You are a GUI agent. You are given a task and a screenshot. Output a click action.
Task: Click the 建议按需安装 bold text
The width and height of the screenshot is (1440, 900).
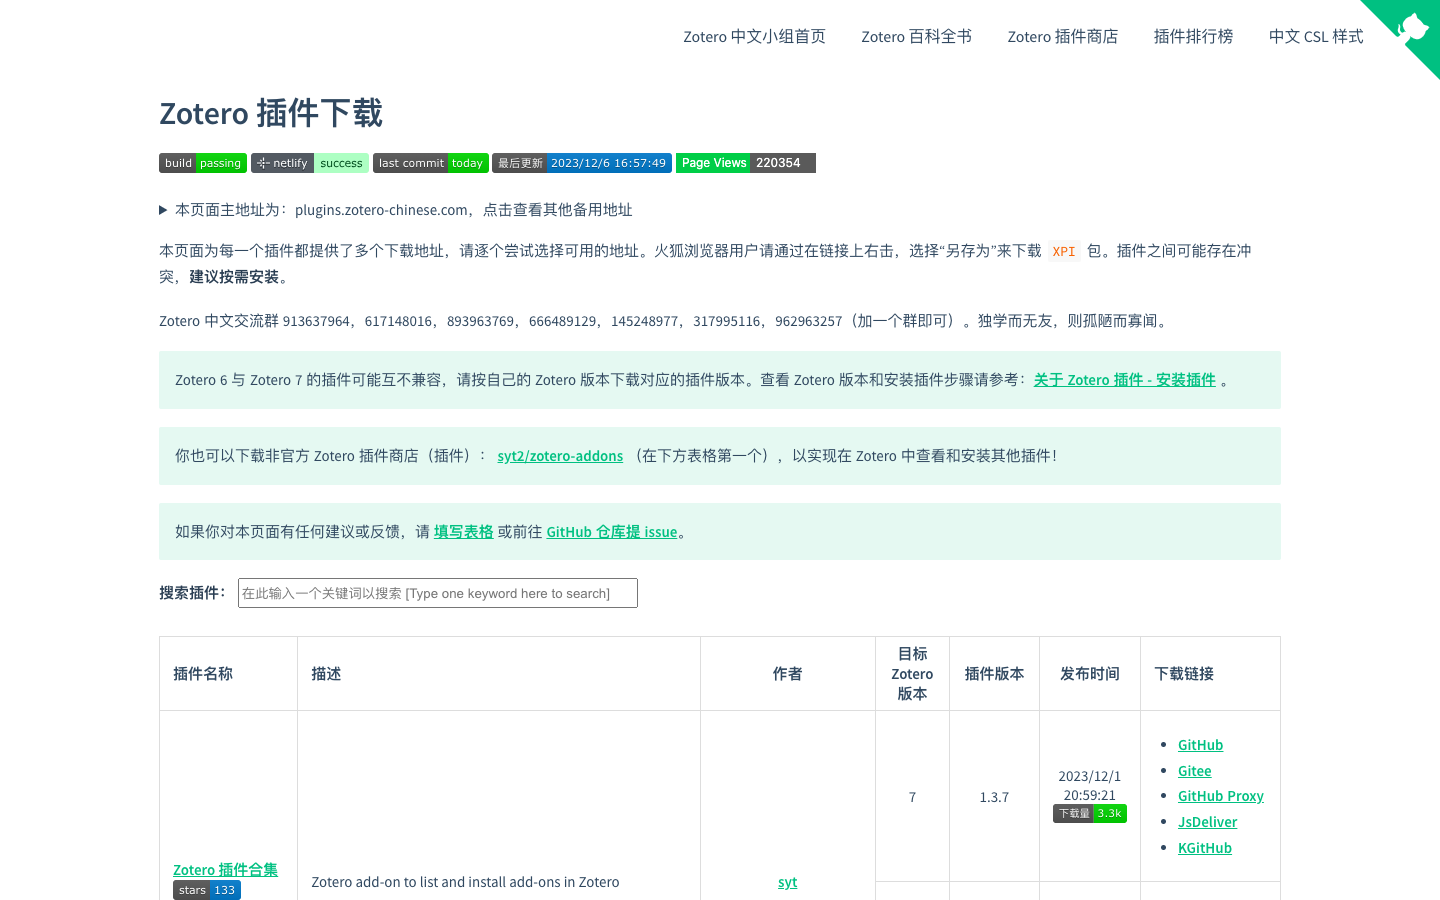234,277
